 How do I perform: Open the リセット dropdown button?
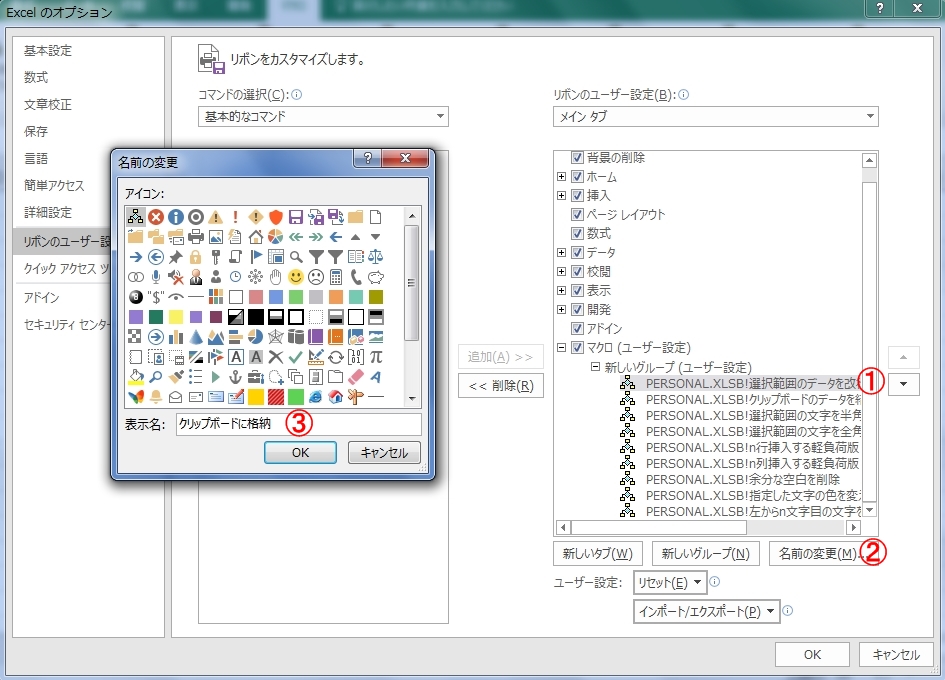(670, 582)
